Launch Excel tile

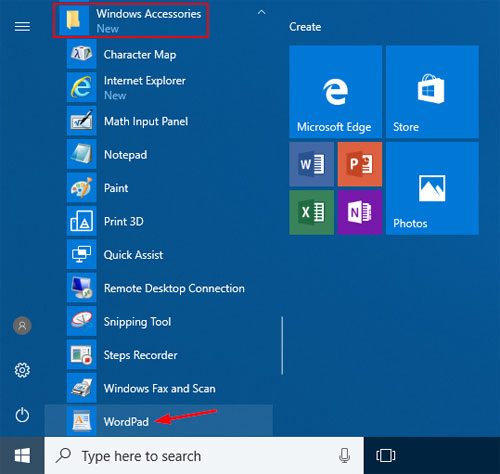click(x=312, y=212)
